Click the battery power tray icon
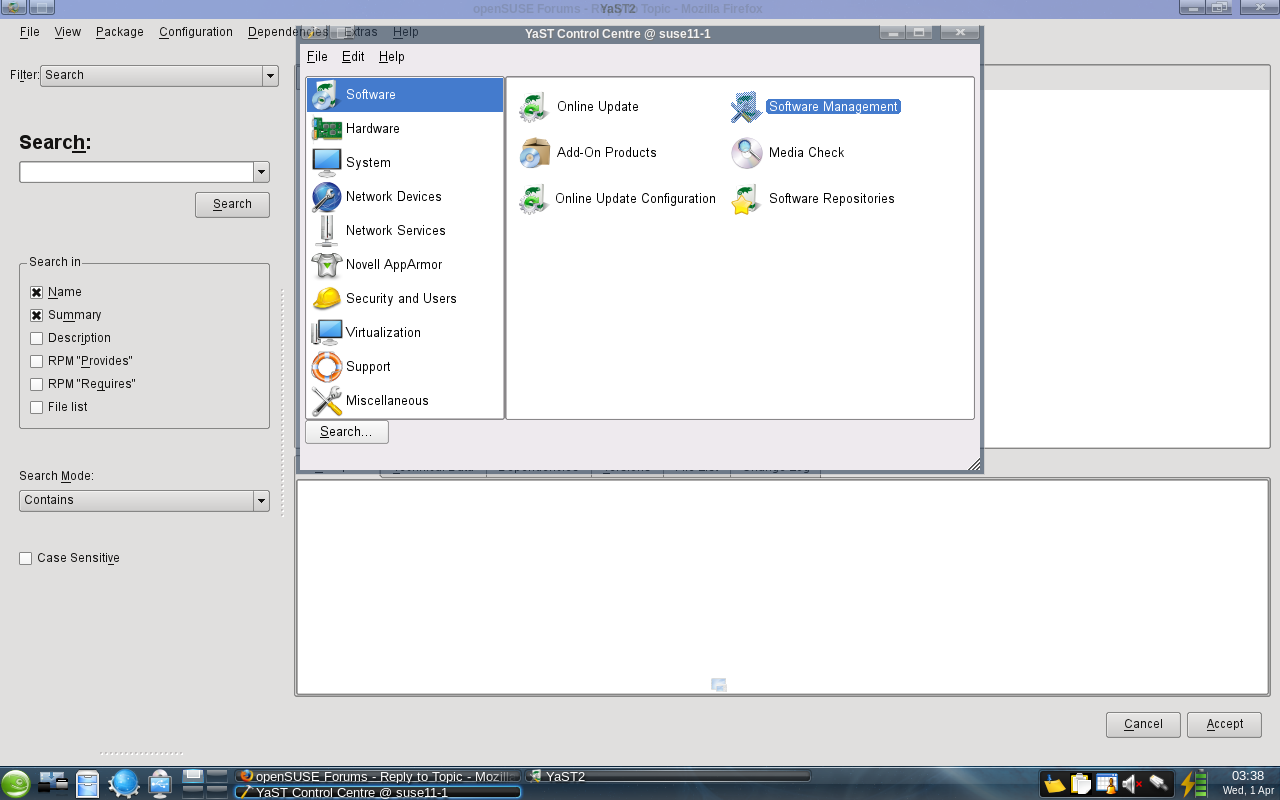The height and width of the screenshot is (800, 1280). [x=1194, y=783]
